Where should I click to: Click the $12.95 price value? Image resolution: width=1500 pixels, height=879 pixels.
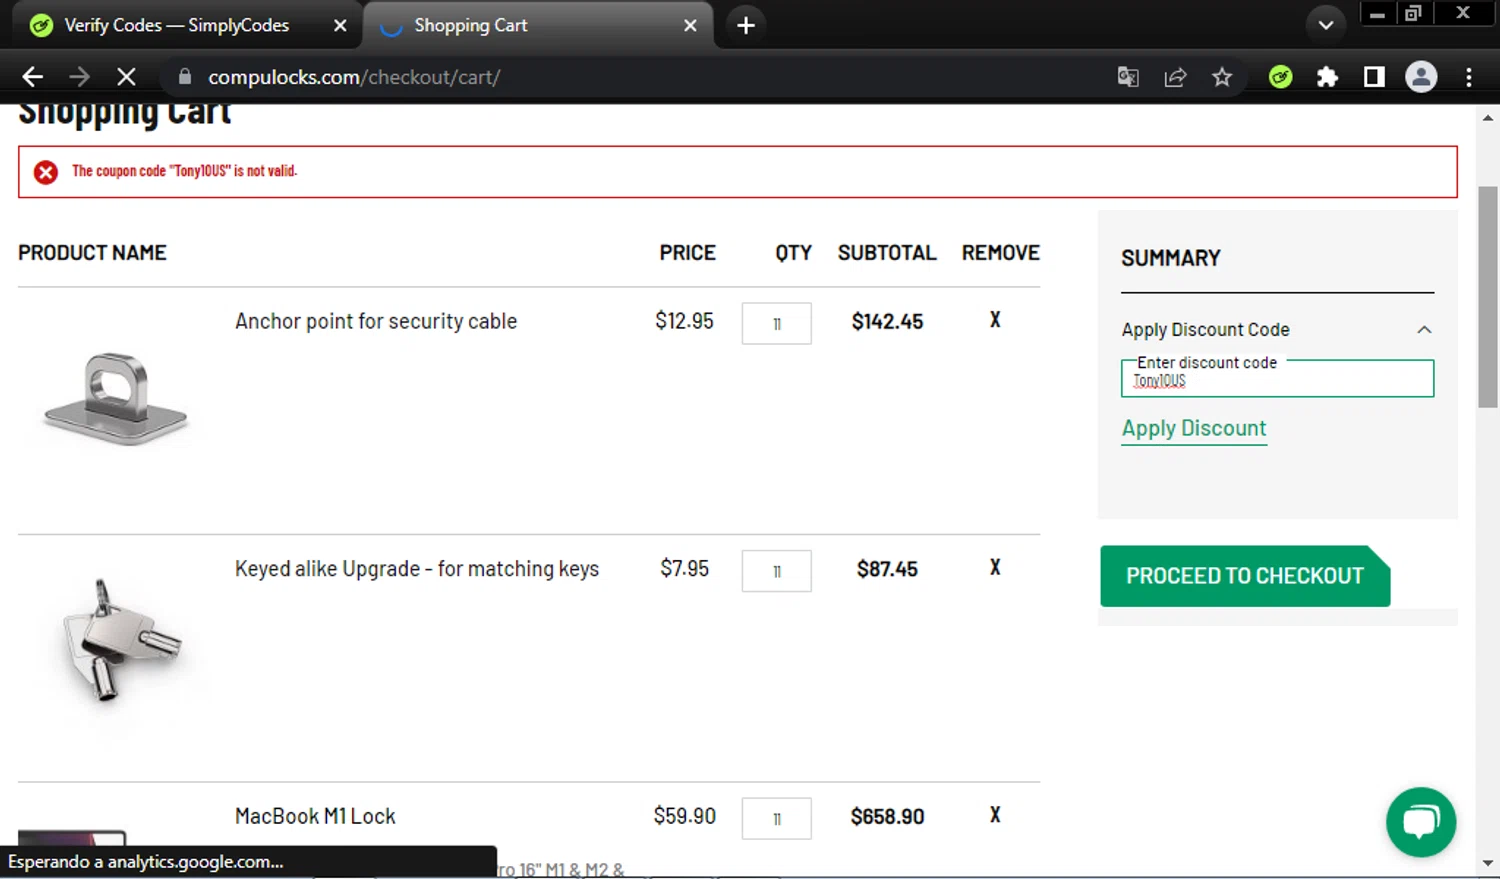click(685, 321)
